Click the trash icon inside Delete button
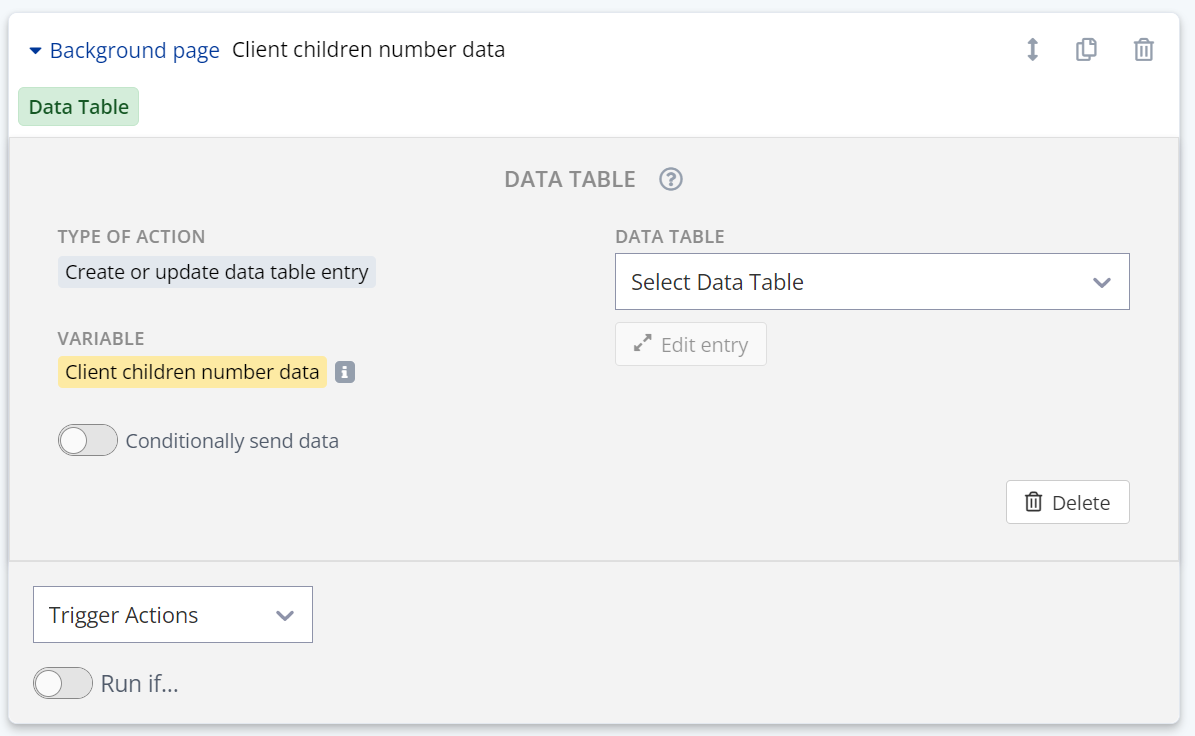 click(x=1033, y=502)
